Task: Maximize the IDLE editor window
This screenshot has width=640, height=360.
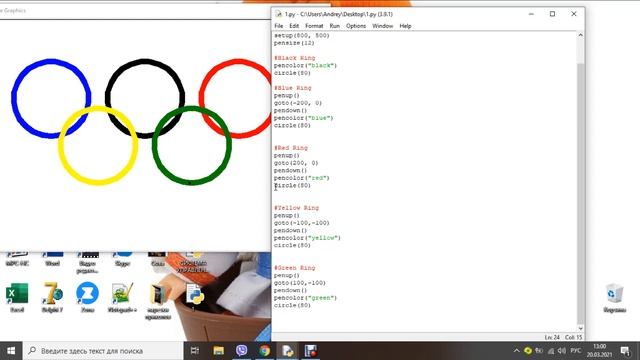Action: 552,14
